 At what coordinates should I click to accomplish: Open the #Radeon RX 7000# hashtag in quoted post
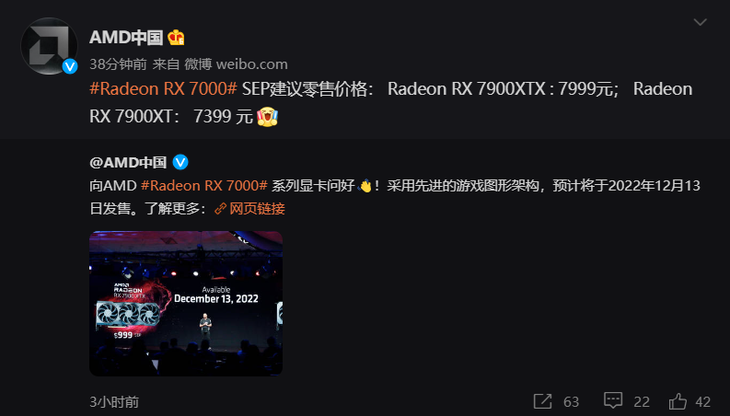pos(204,186)
